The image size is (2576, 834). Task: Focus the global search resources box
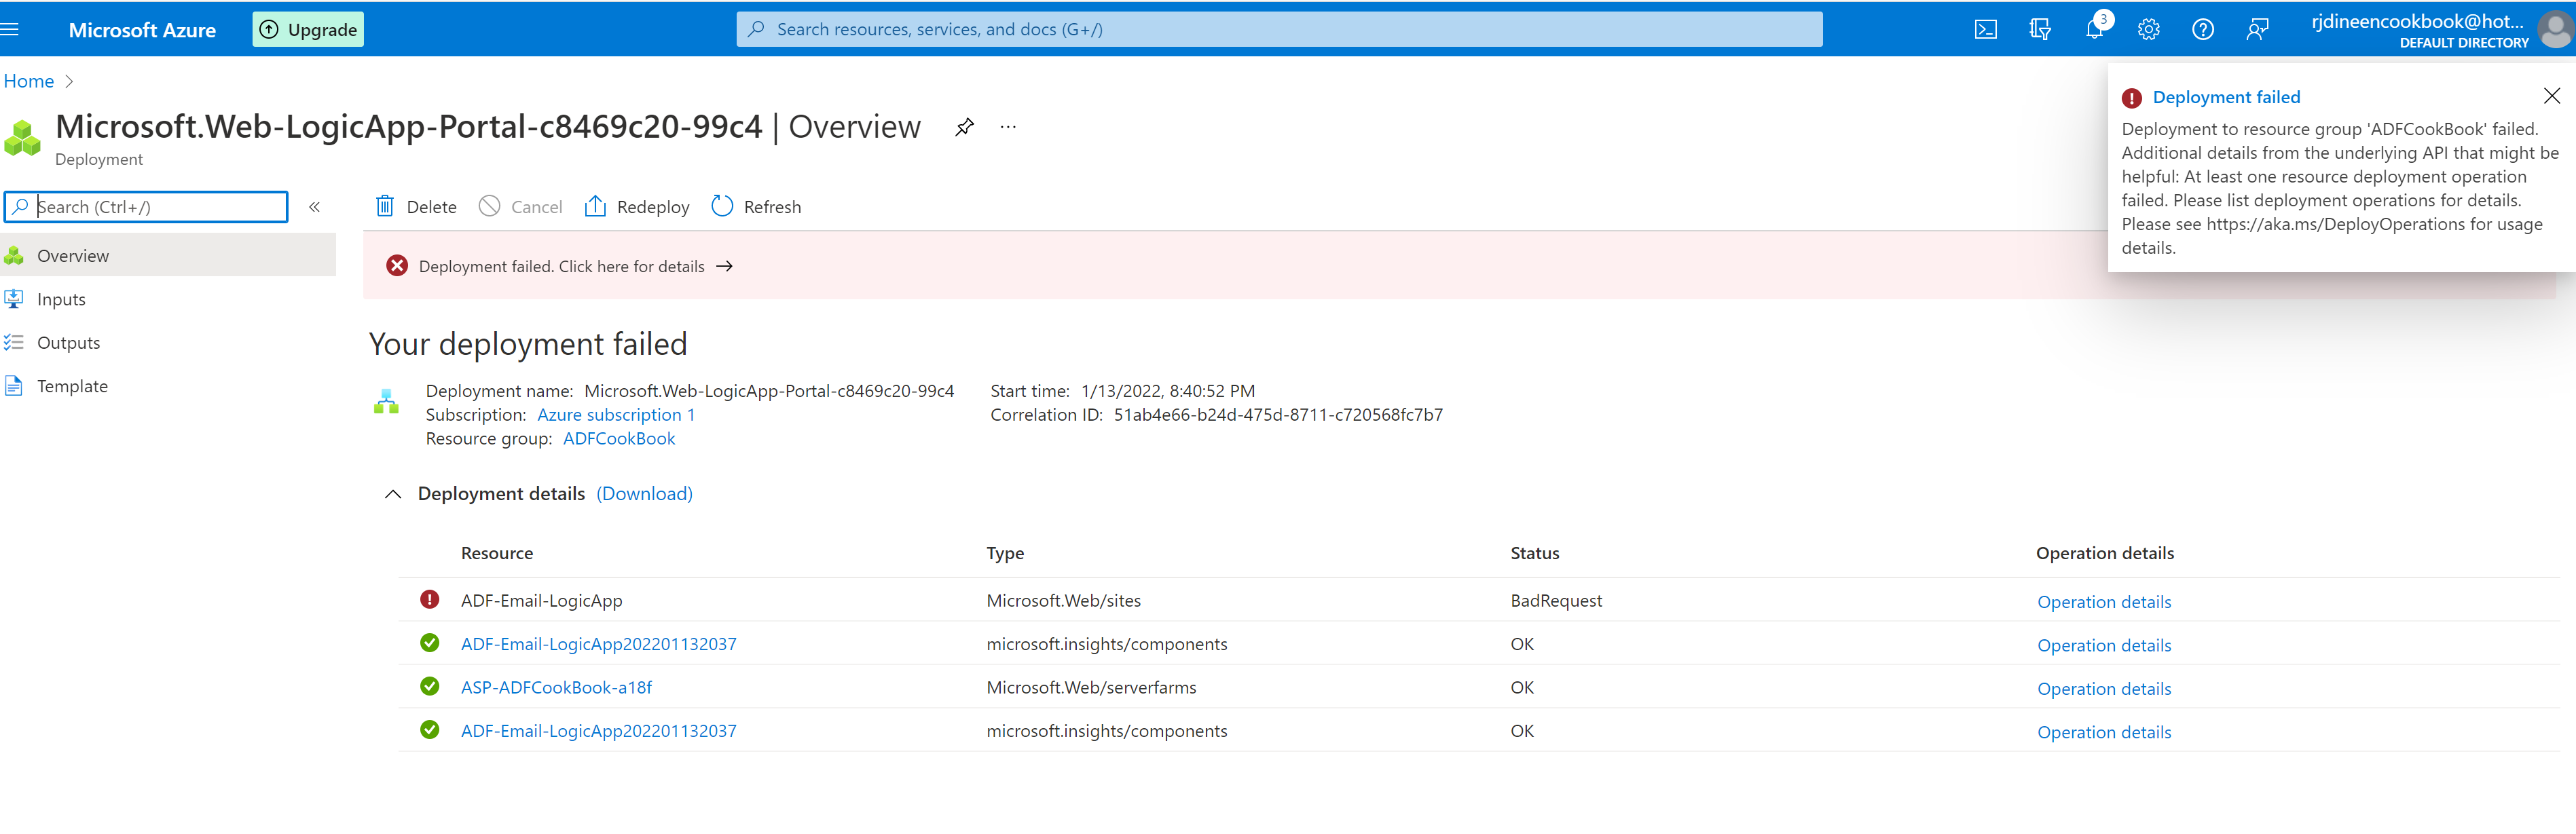click(x=1279, y=30)
